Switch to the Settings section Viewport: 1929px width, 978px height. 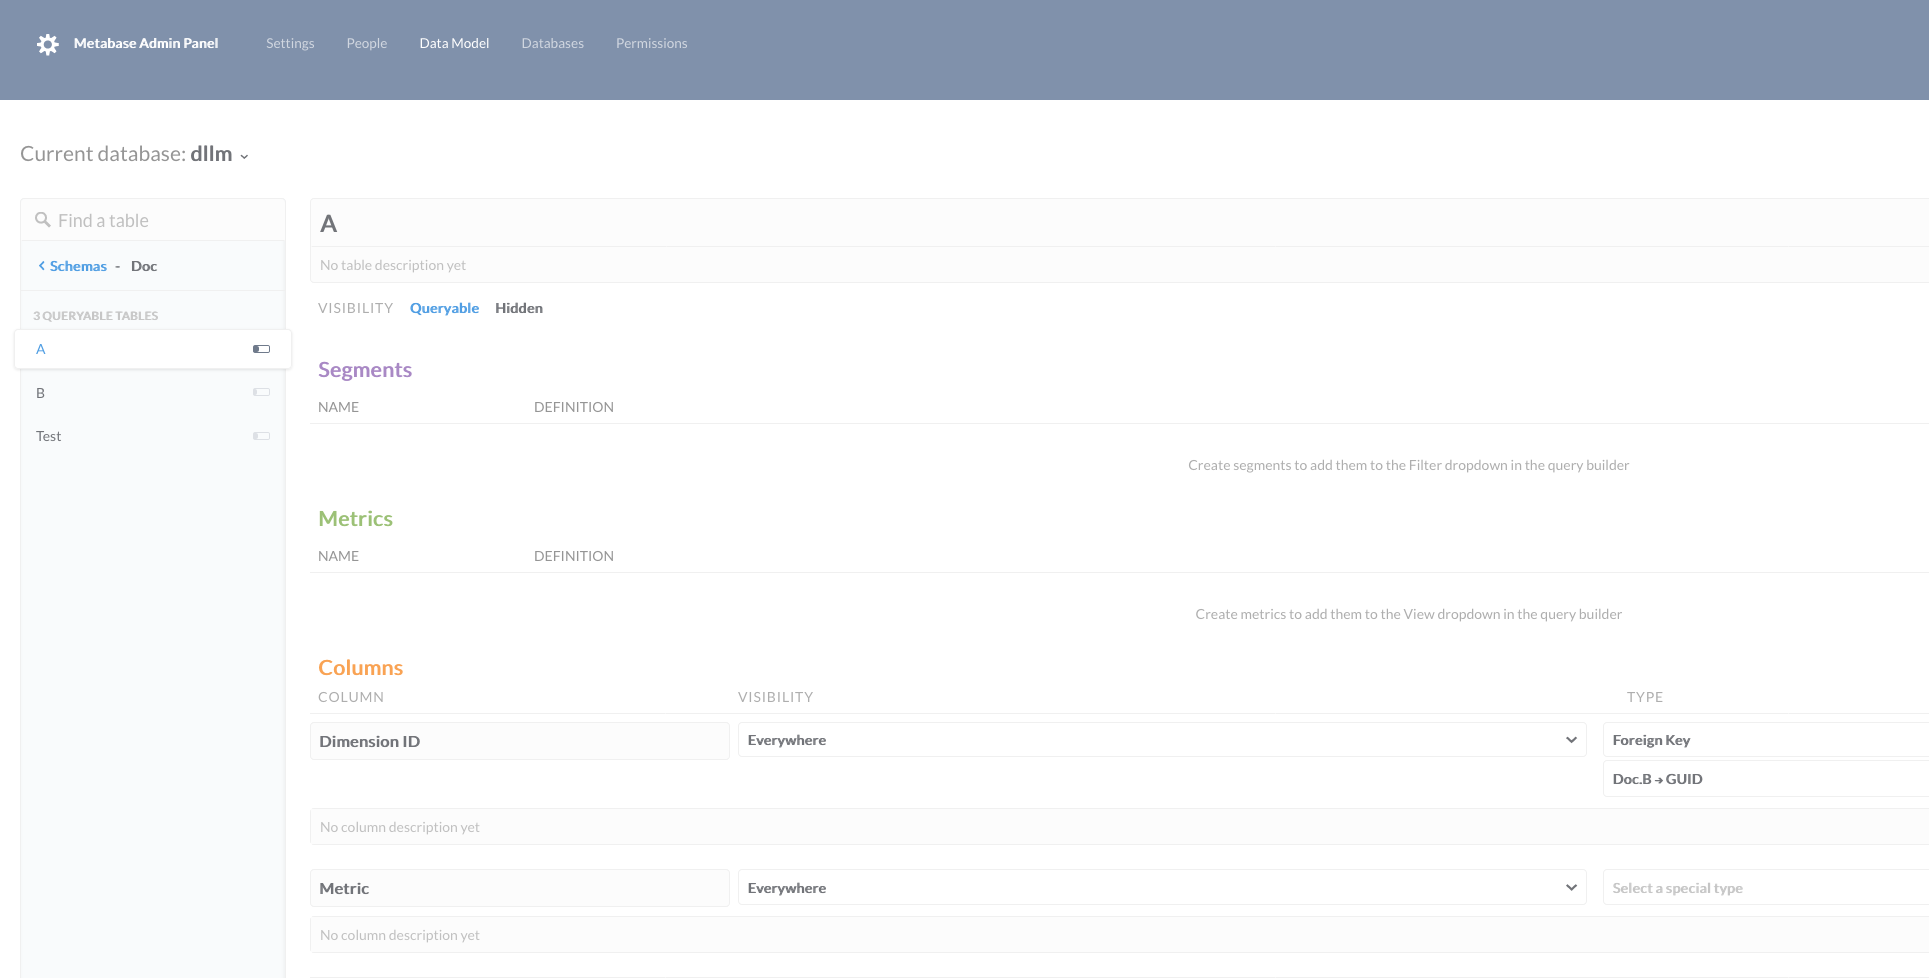pos(289,43)
